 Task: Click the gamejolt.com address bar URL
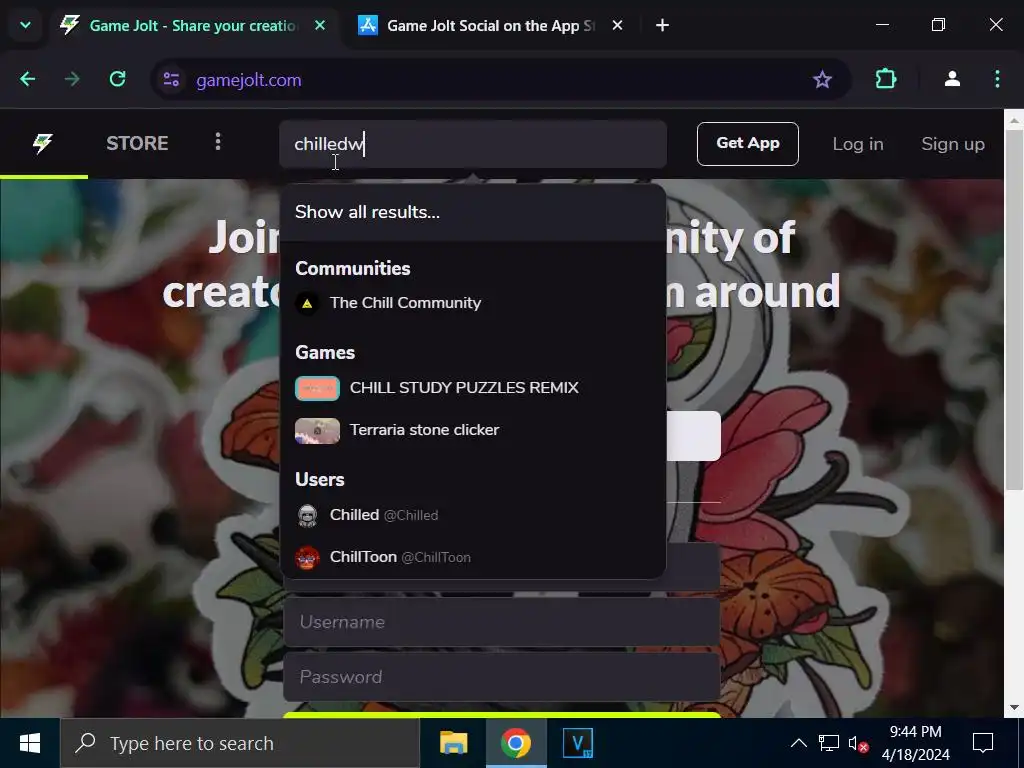pos(249,80)
